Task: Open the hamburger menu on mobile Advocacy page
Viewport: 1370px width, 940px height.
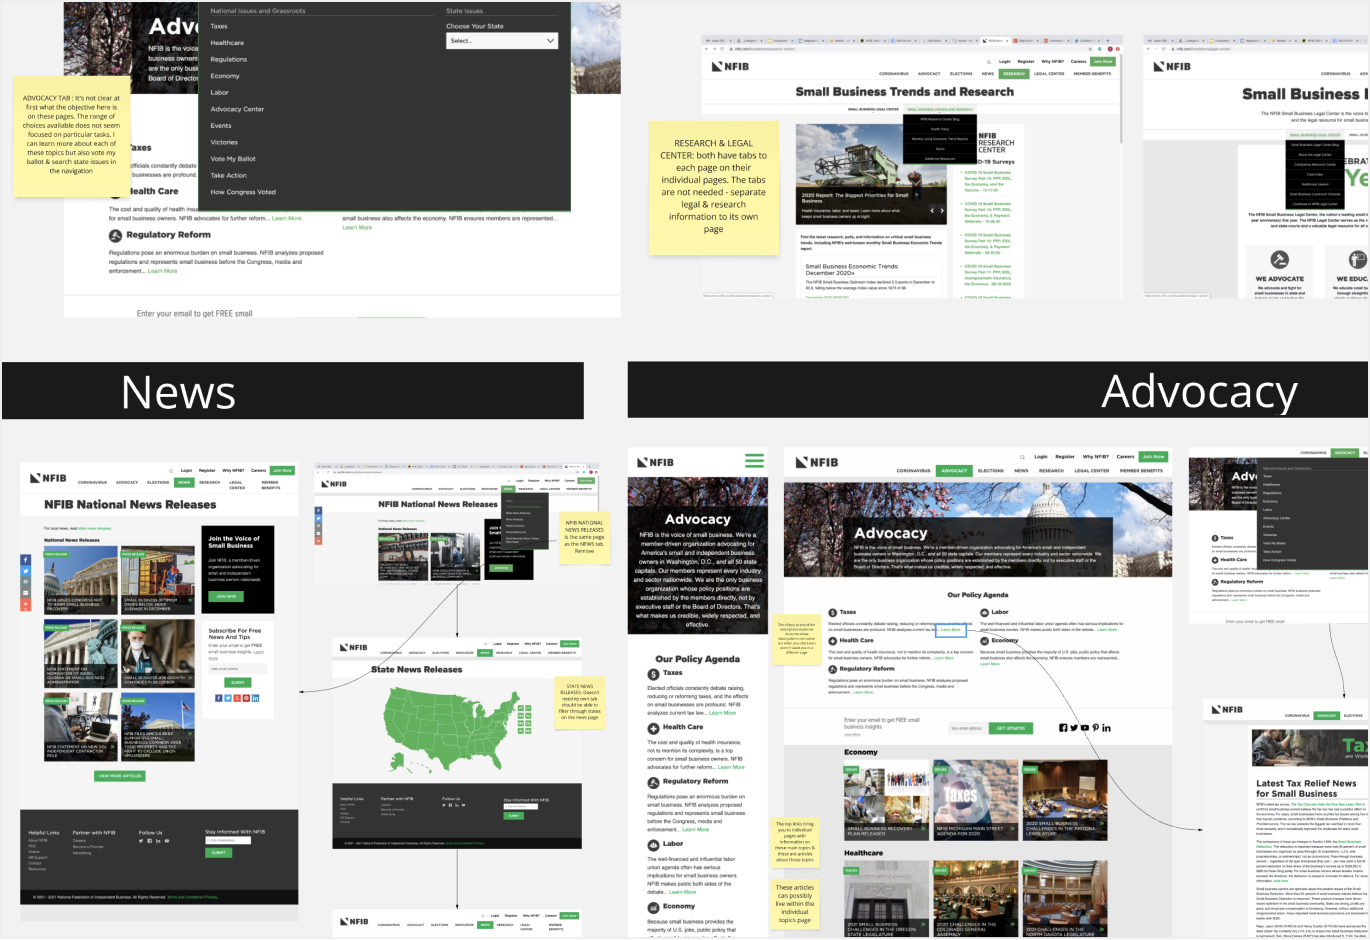Action: (x=754, y=461)
